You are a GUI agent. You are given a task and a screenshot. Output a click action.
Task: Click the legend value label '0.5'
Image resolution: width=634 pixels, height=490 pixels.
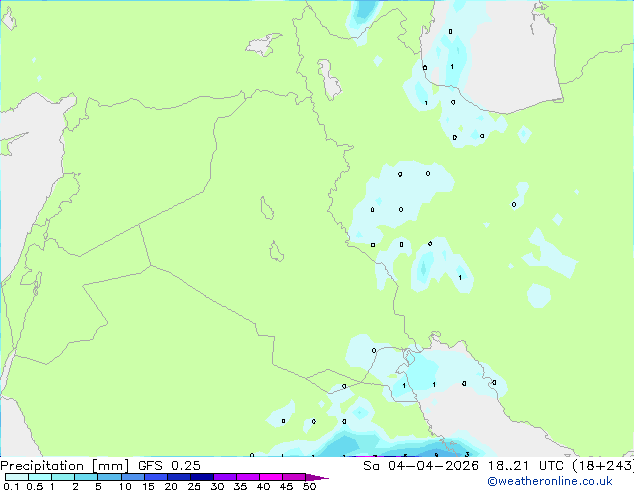[34, 486]
